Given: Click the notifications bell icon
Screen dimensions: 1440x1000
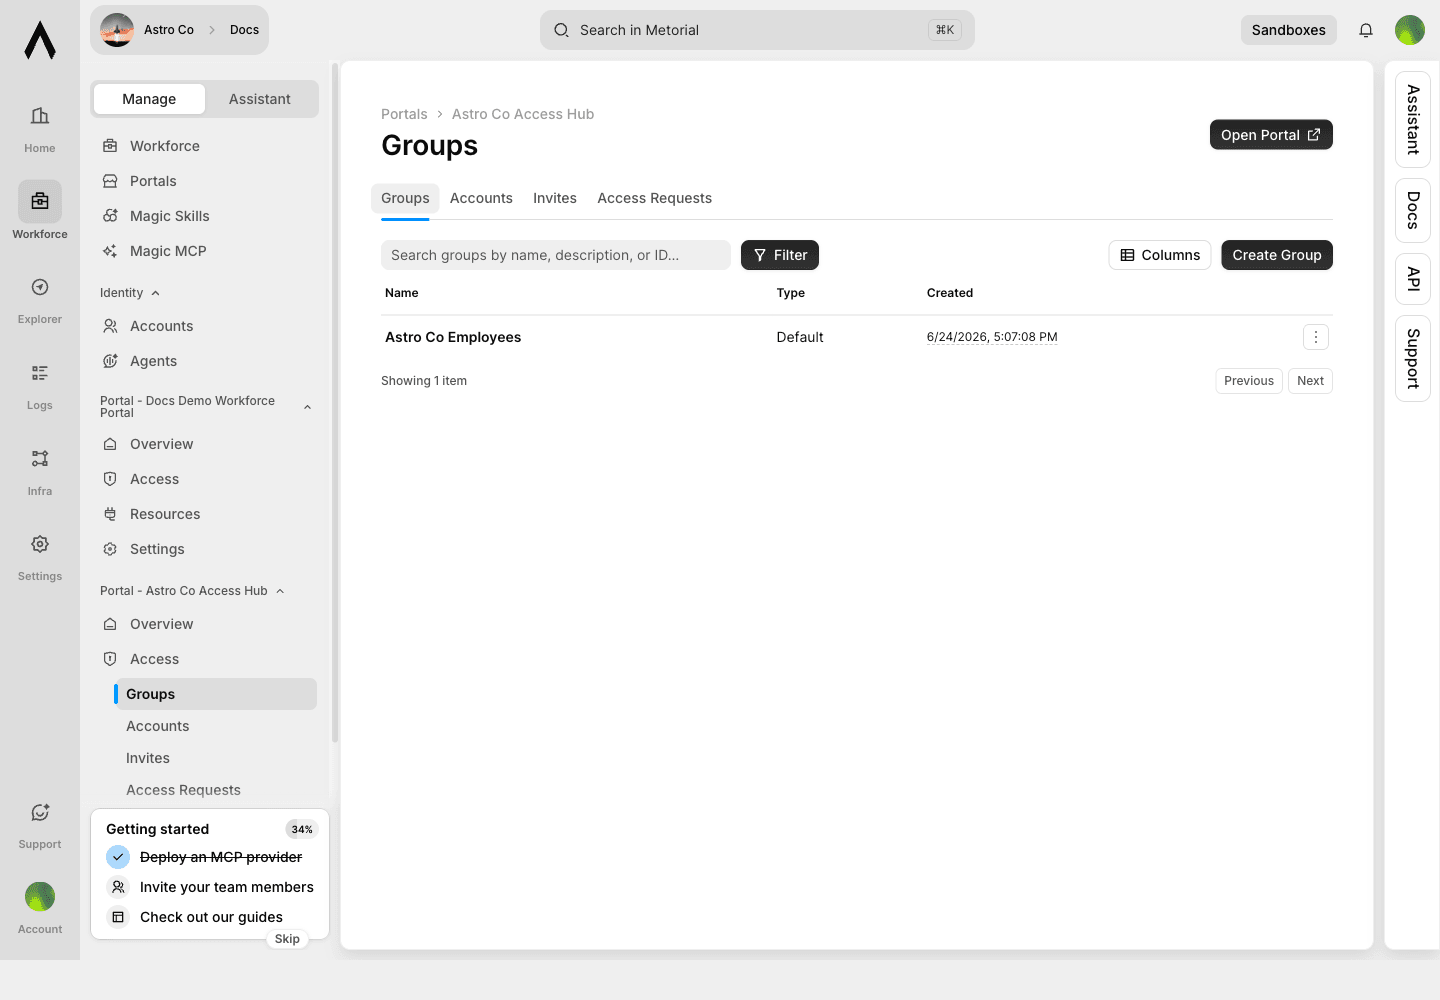Looking at the screenshot, I should (1366, 30).
